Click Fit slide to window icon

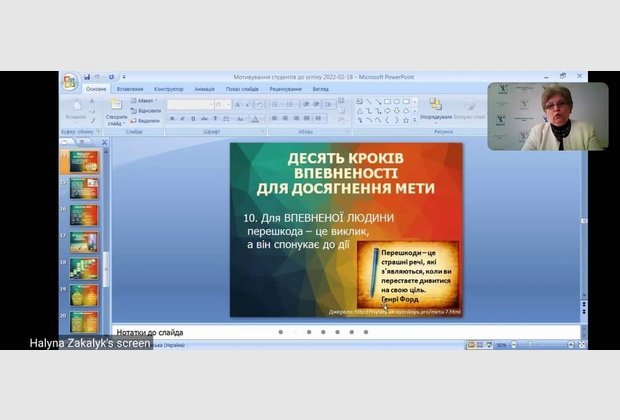click(x=582, y=345)
